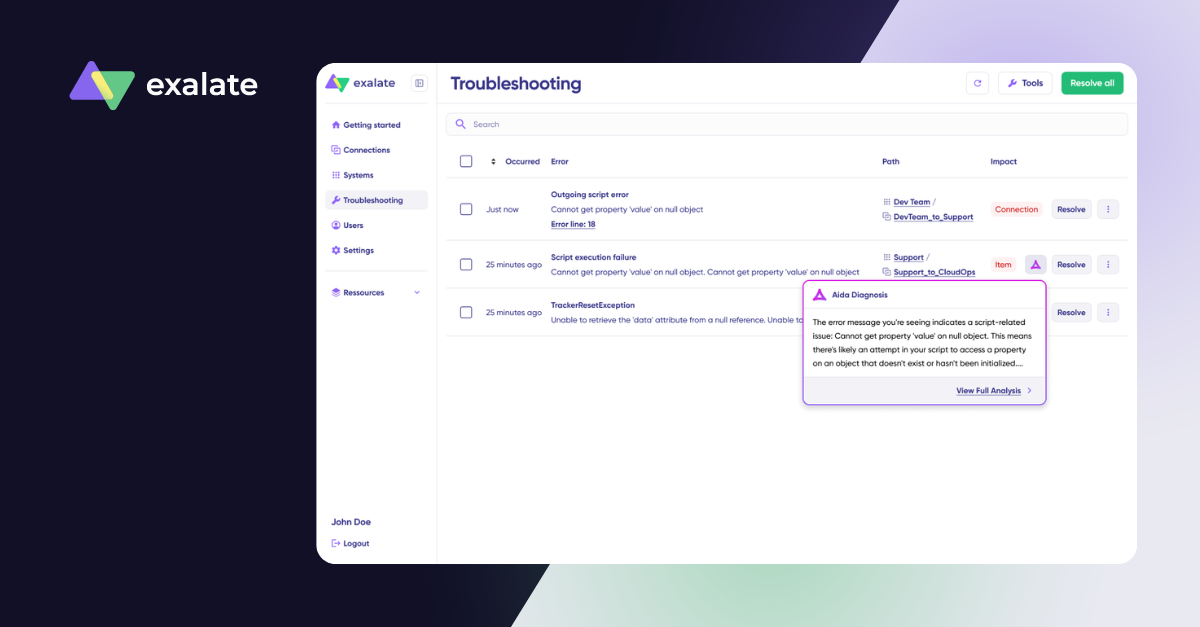Collapse the sidebar with the panel icon
This screenshot has height=627, width=1200.
pos(419,83)
